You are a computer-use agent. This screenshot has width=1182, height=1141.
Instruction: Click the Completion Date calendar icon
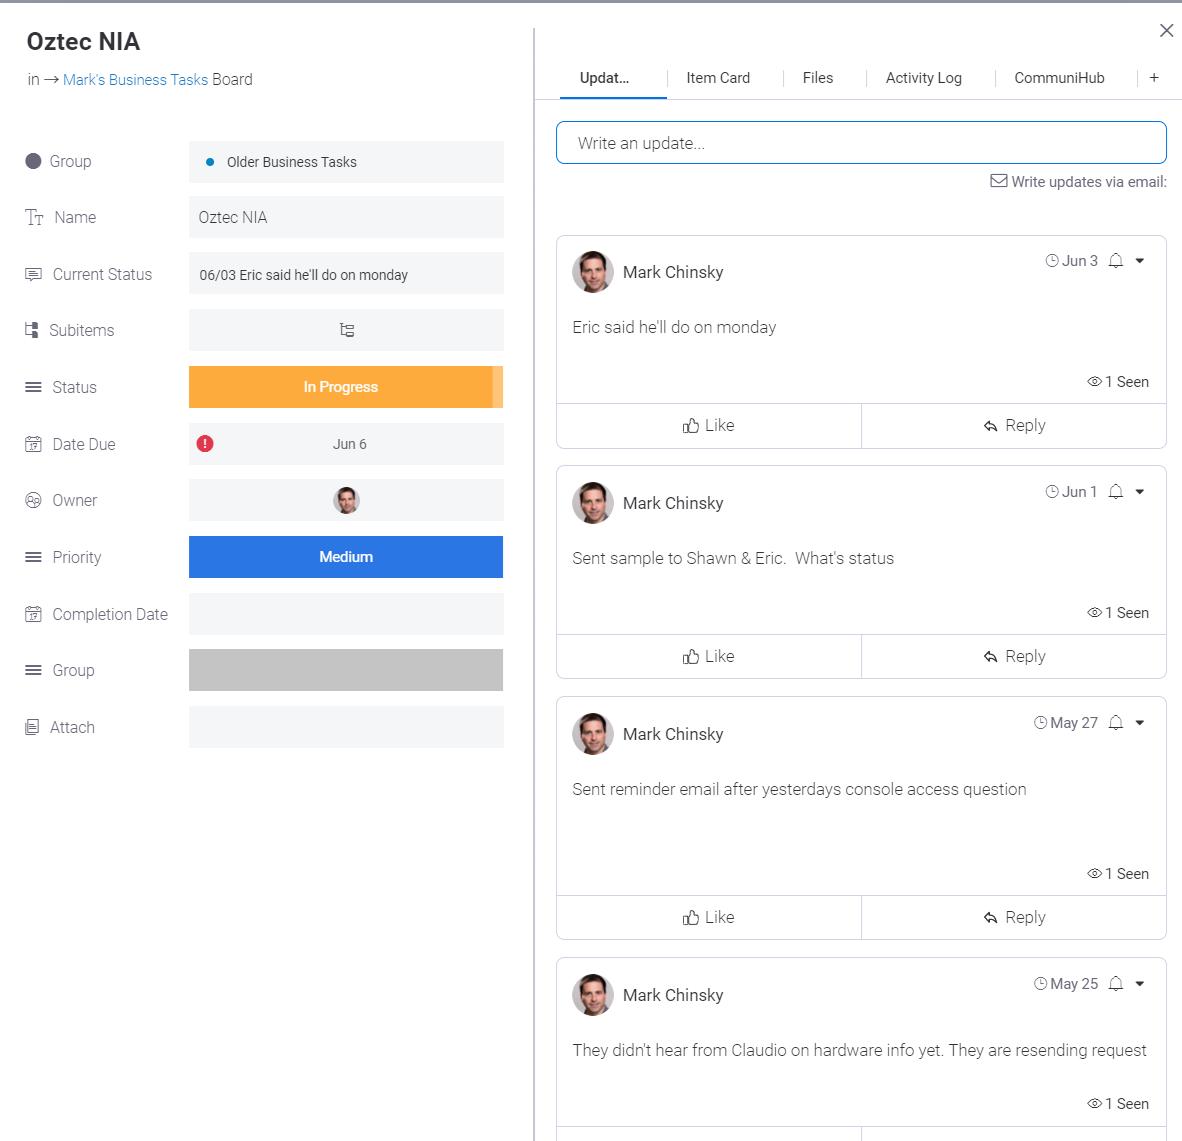[x=33, y=614]
